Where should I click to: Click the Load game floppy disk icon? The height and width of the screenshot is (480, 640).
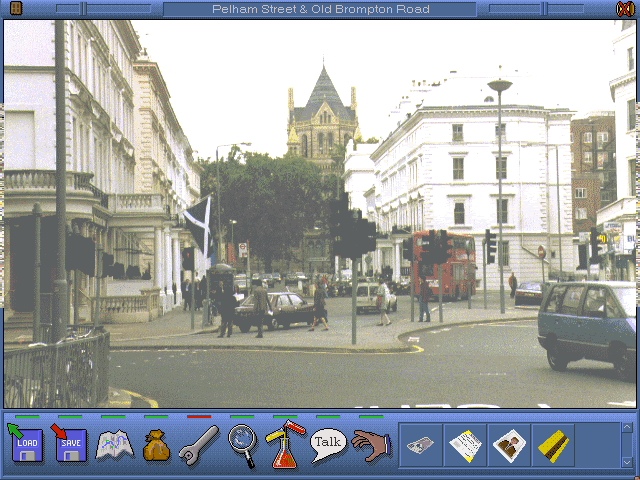[27, 443]
